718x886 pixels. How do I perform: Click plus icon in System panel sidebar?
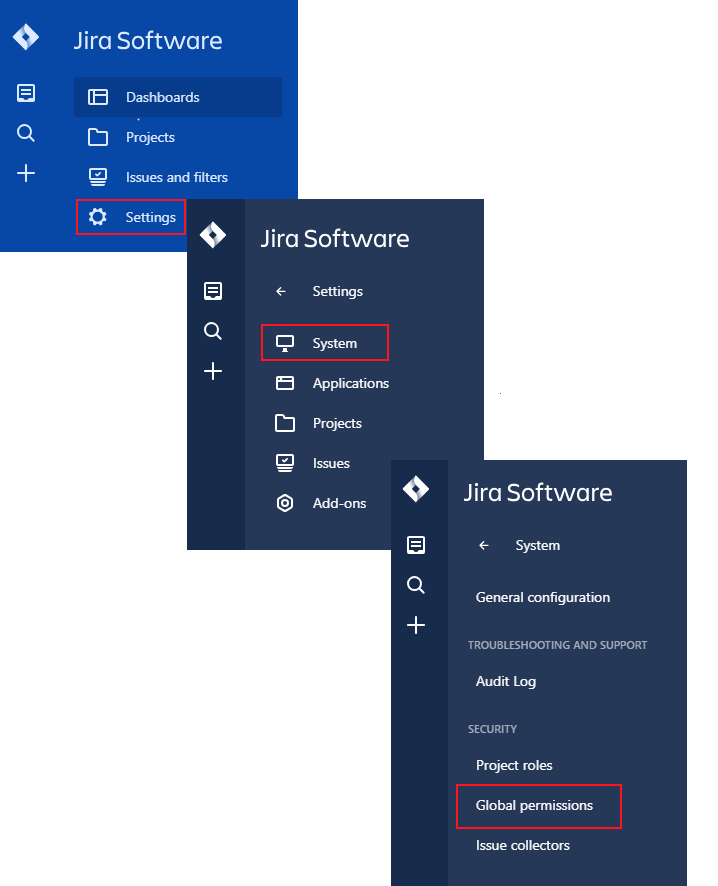tap(416, 625)
